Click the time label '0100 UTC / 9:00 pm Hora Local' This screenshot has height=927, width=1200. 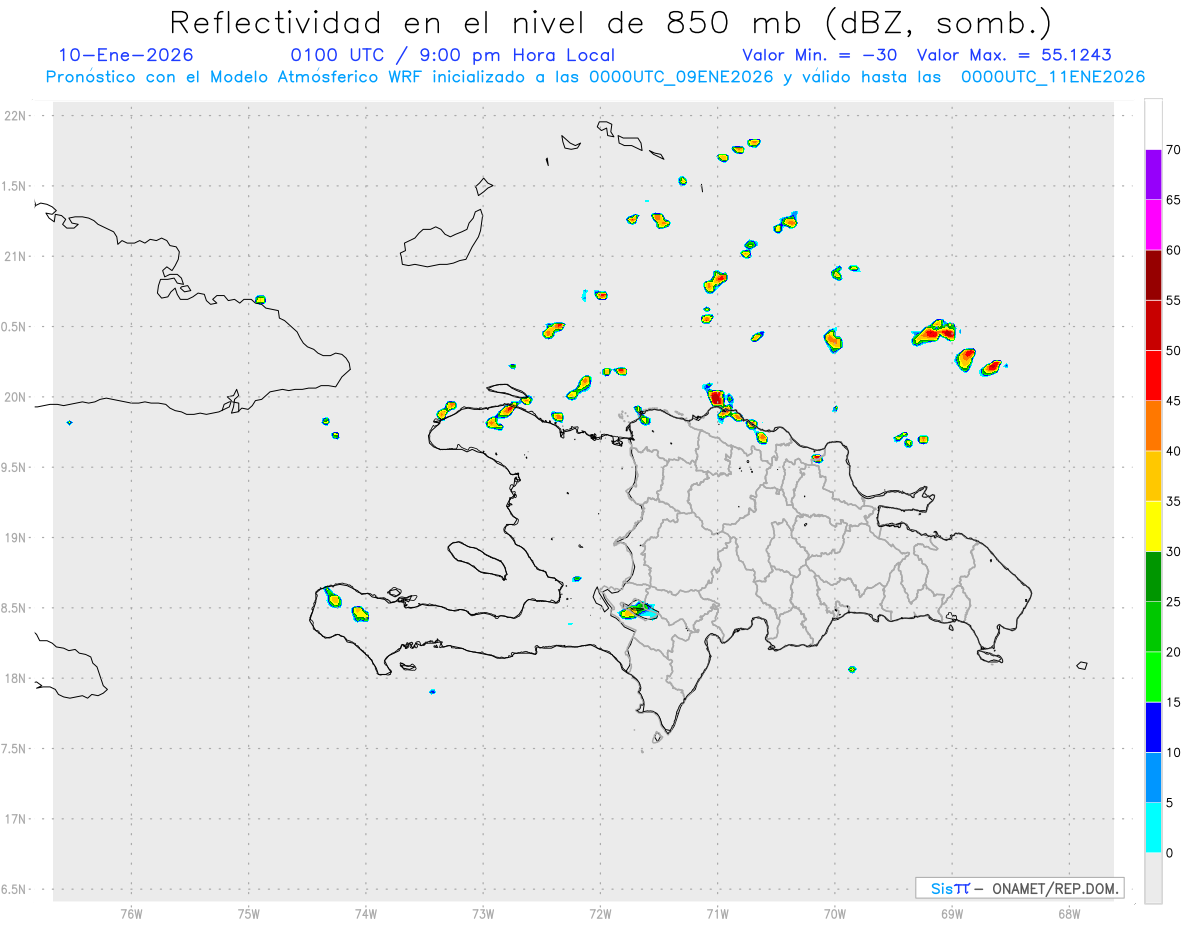[x=452, y=55]
